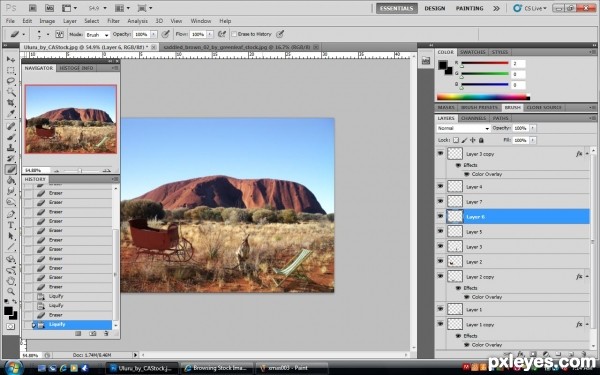Select the Lasso tool
The width and height of the screenshot is (600, 375).
(11, 81)
